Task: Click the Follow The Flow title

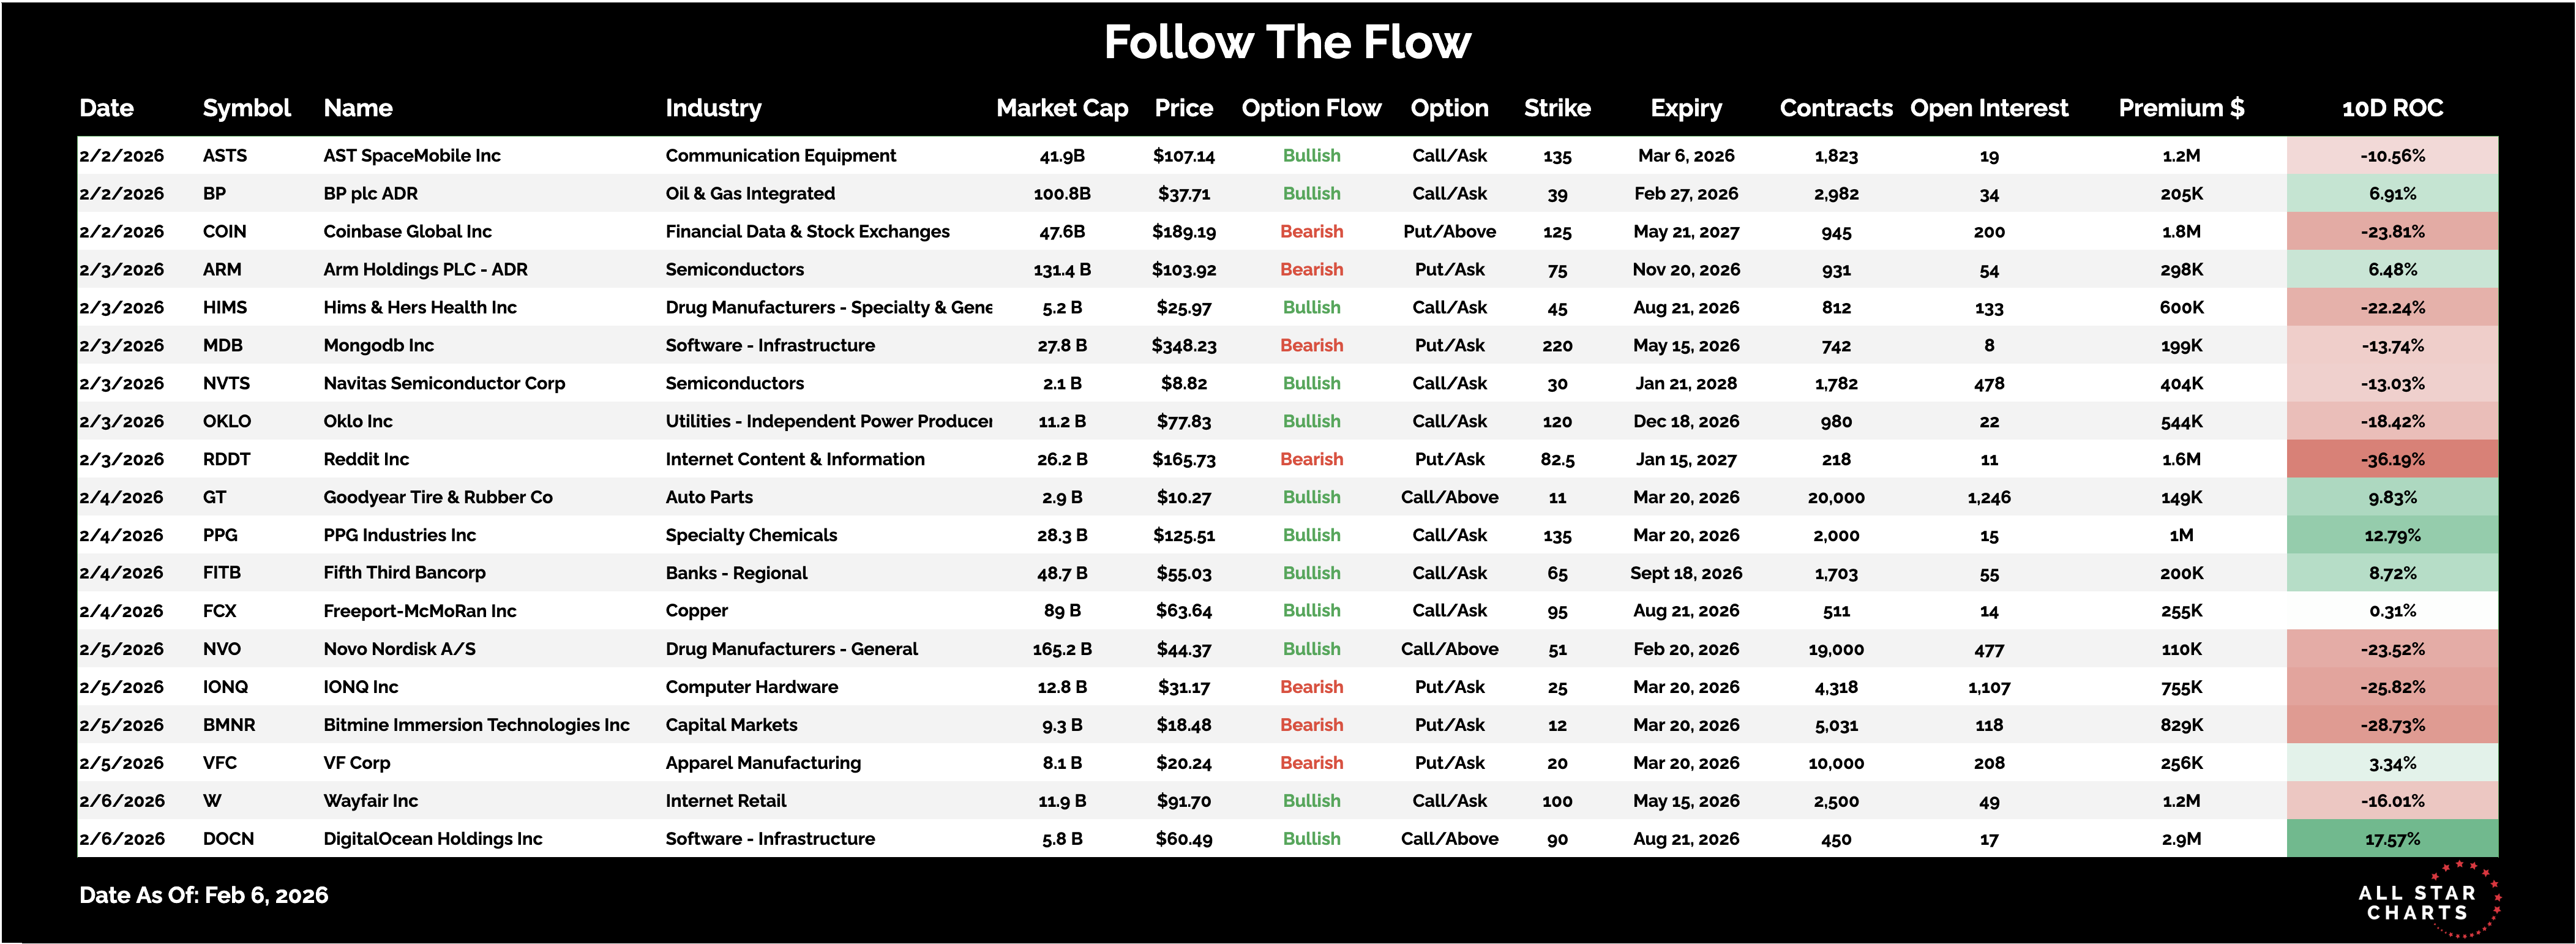Action: click(x=1287, y=43)
